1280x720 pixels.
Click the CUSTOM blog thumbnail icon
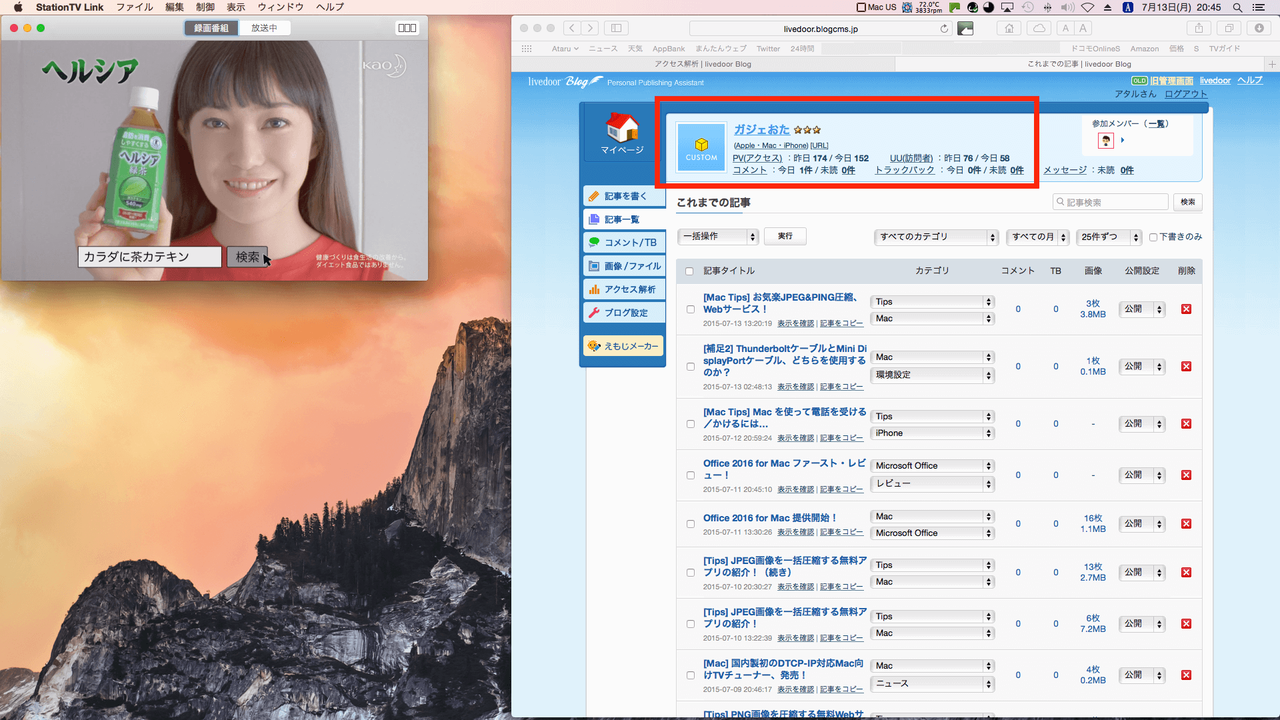(x=701, y=147)
